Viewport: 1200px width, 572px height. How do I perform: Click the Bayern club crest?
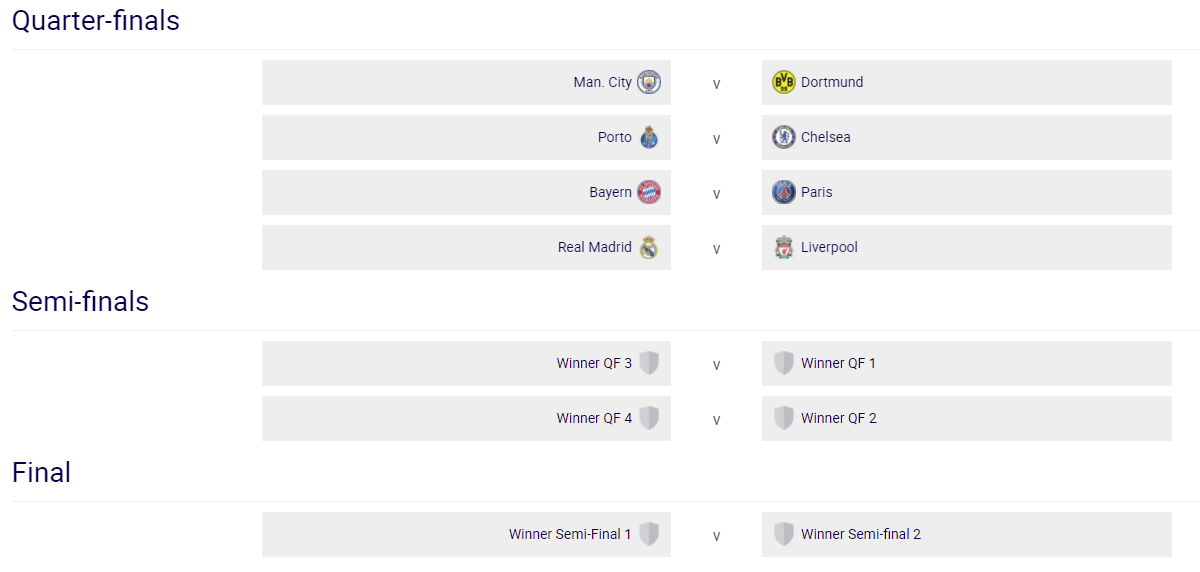(649, 192)
